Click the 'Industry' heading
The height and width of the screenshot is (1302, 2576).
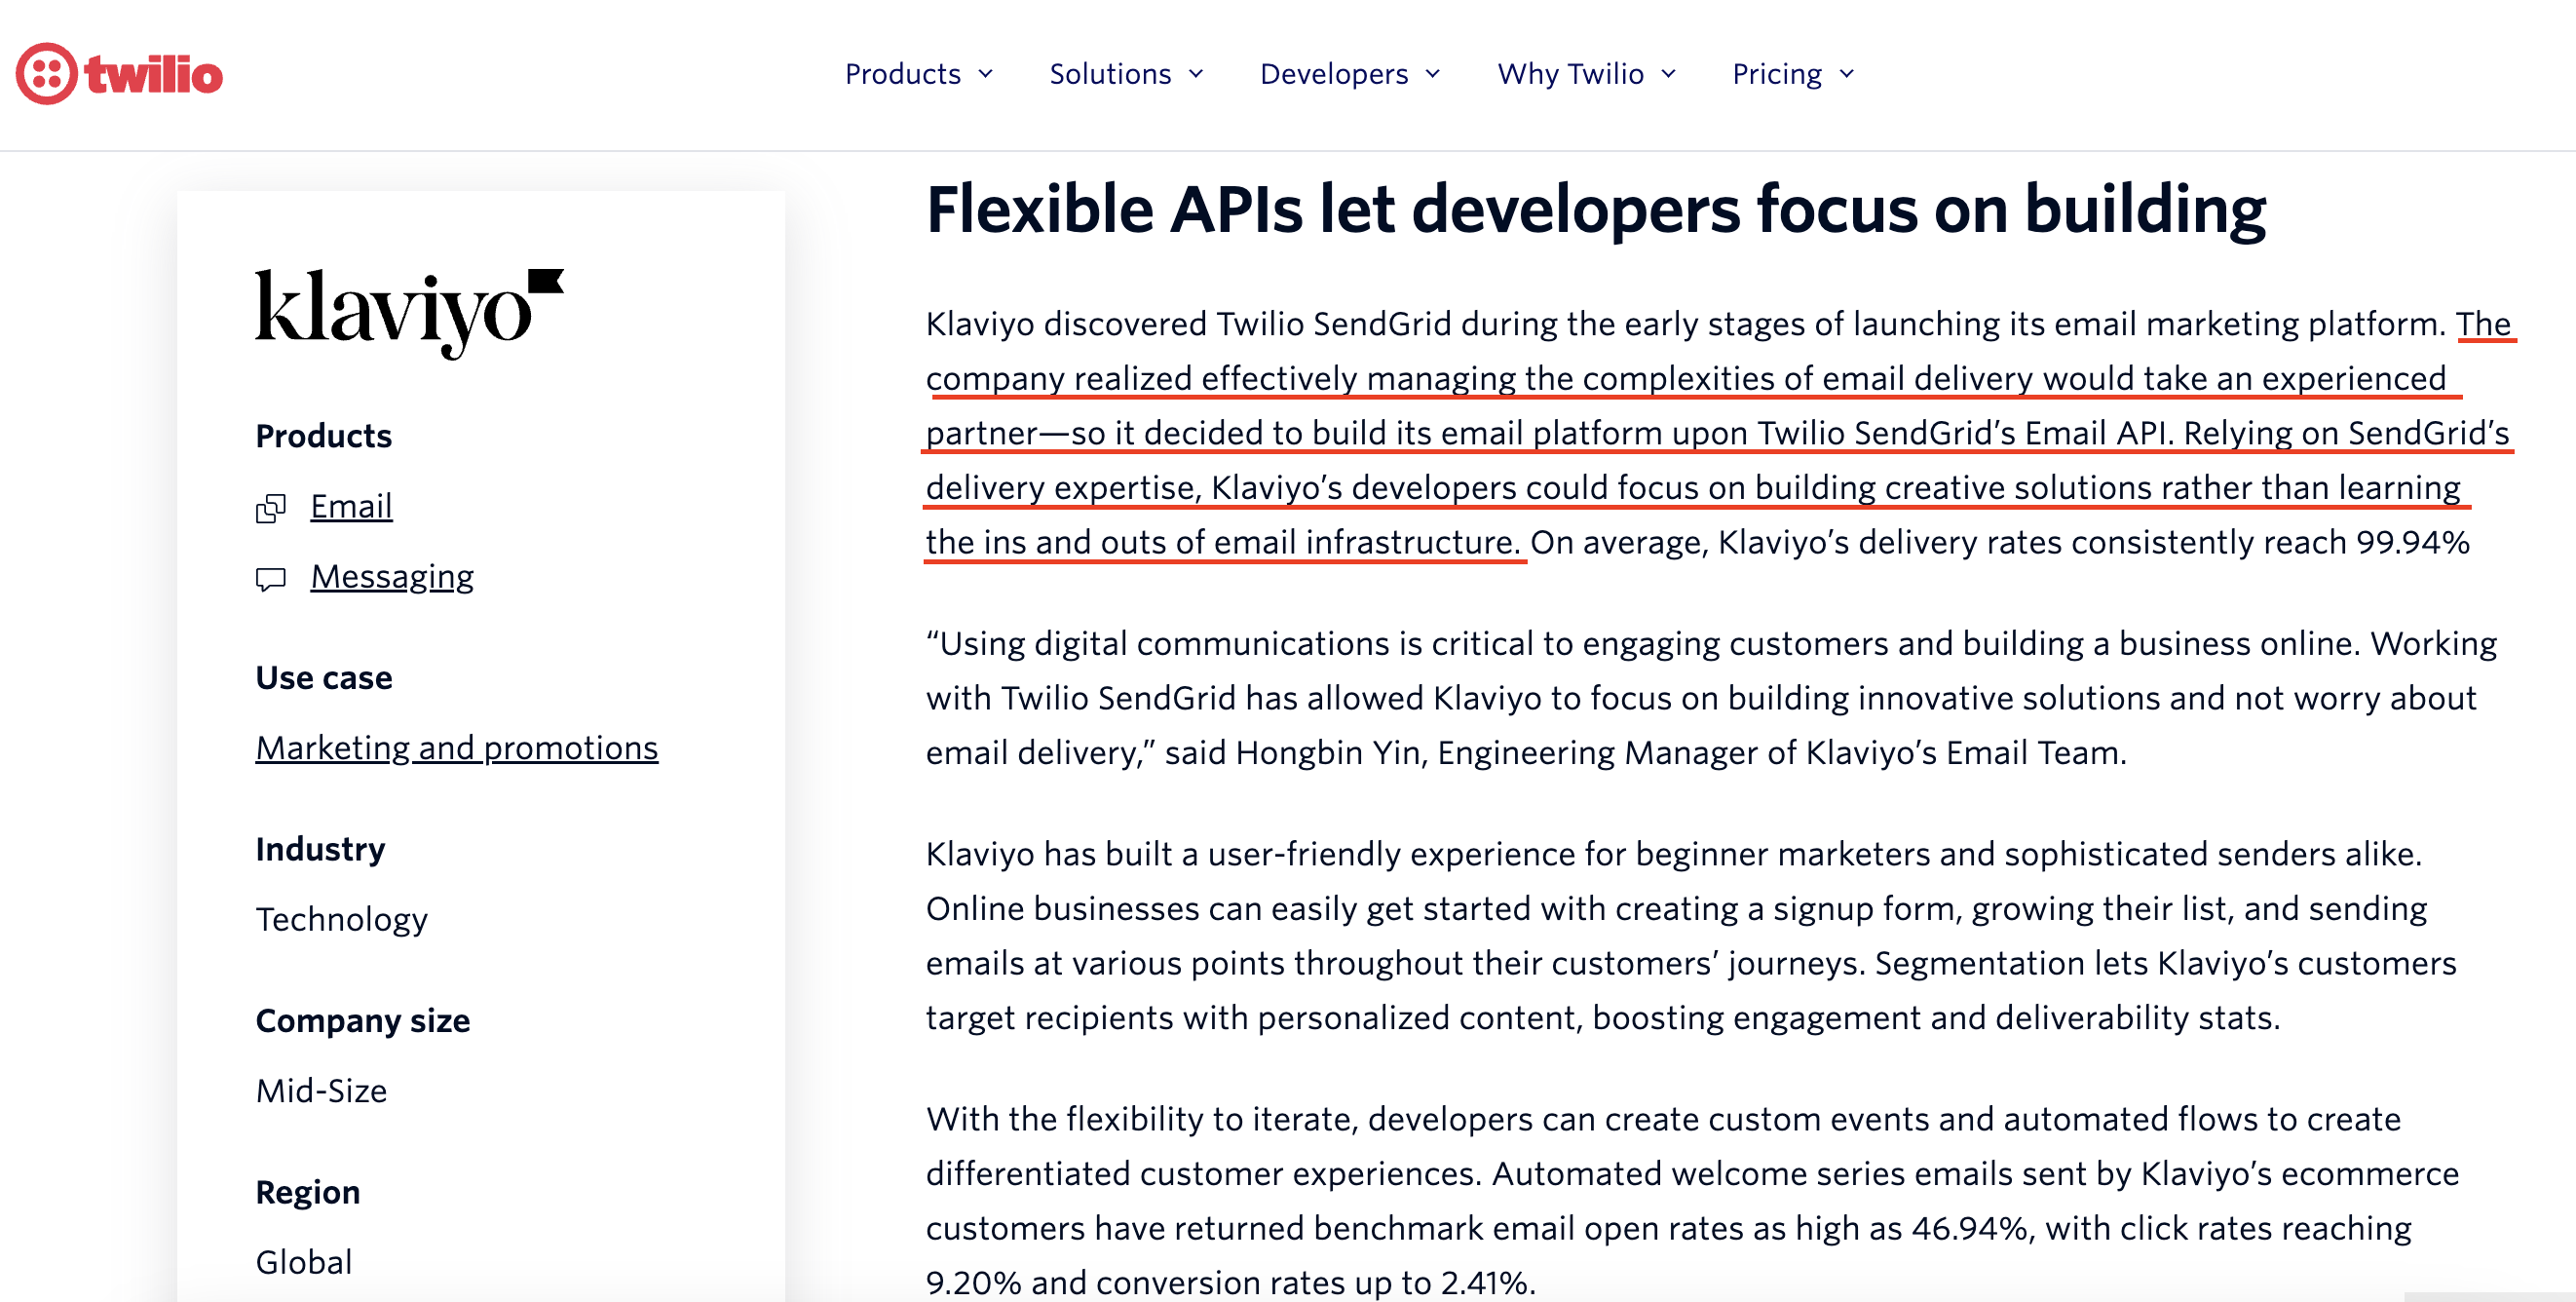coord(320,849)
